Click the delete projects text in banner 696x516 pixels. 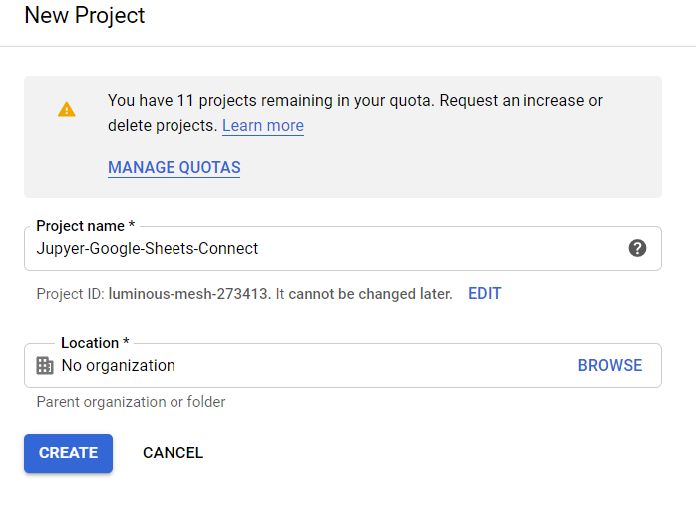(x=162, y=126)
